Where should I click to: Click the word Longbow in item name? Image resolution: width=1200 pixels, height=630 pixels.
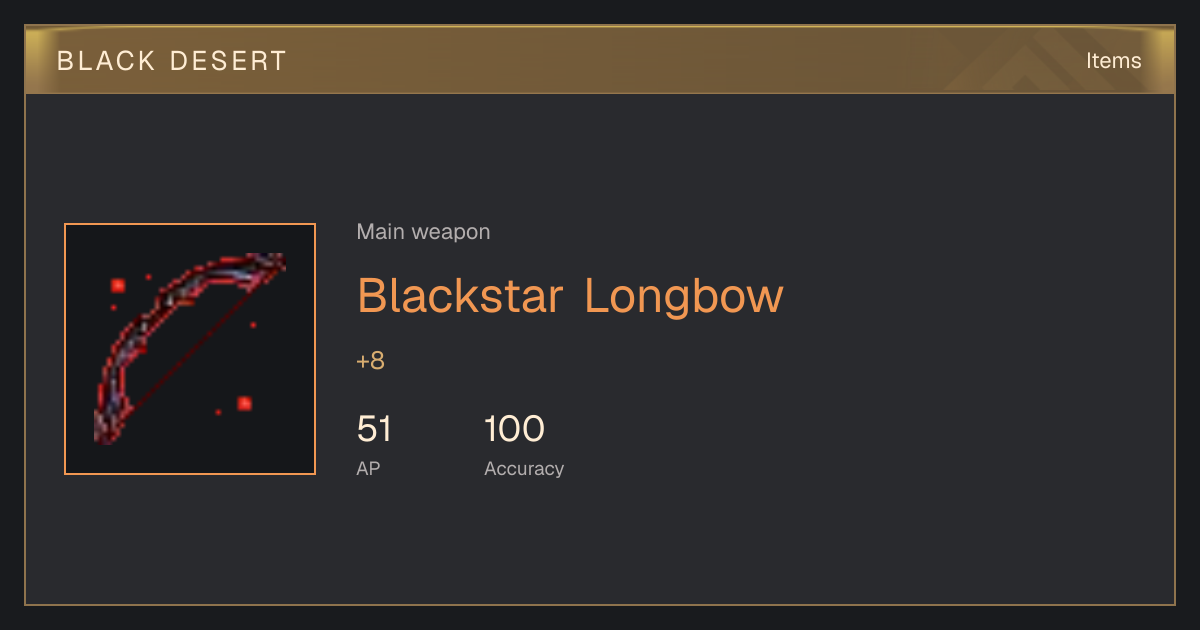(684, 296)
